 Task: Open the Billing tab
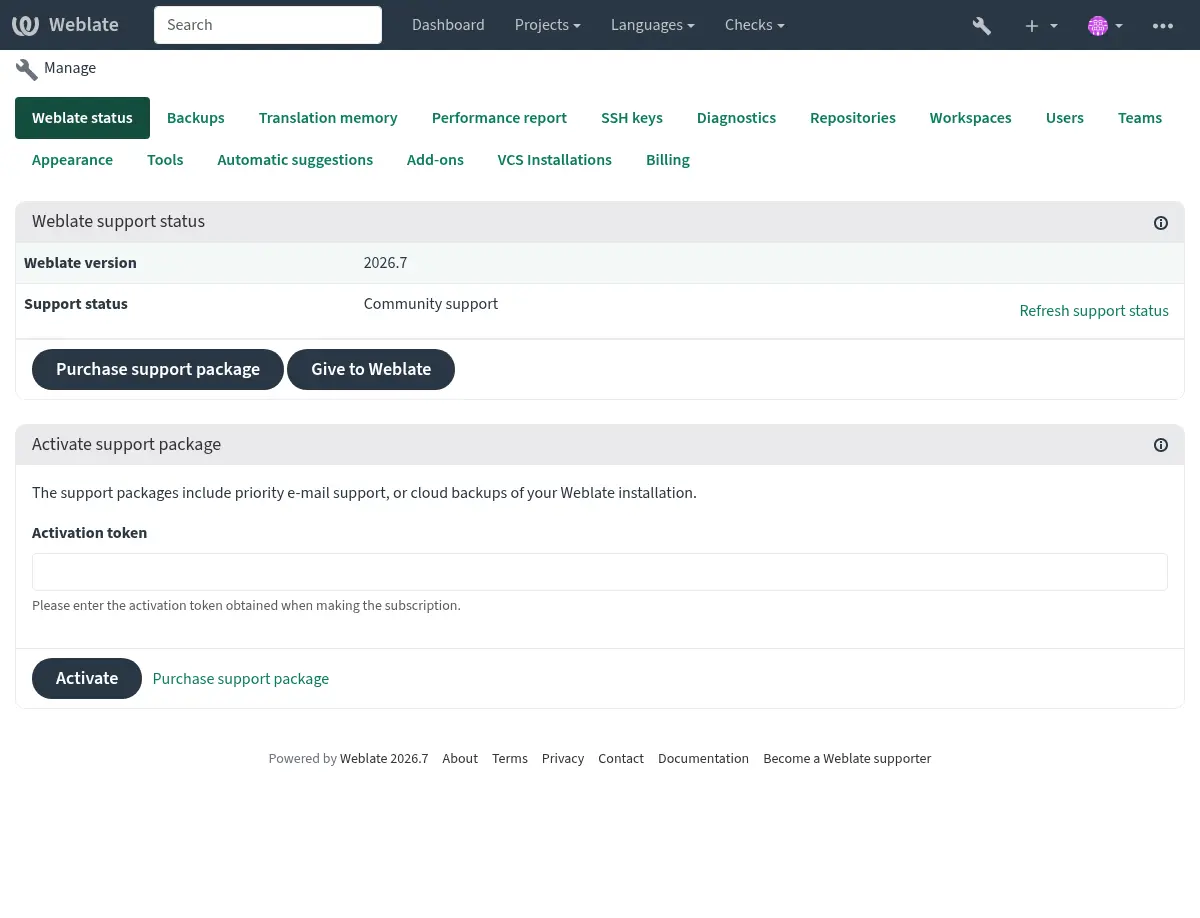pyautogui.click(x=668, y=160)
